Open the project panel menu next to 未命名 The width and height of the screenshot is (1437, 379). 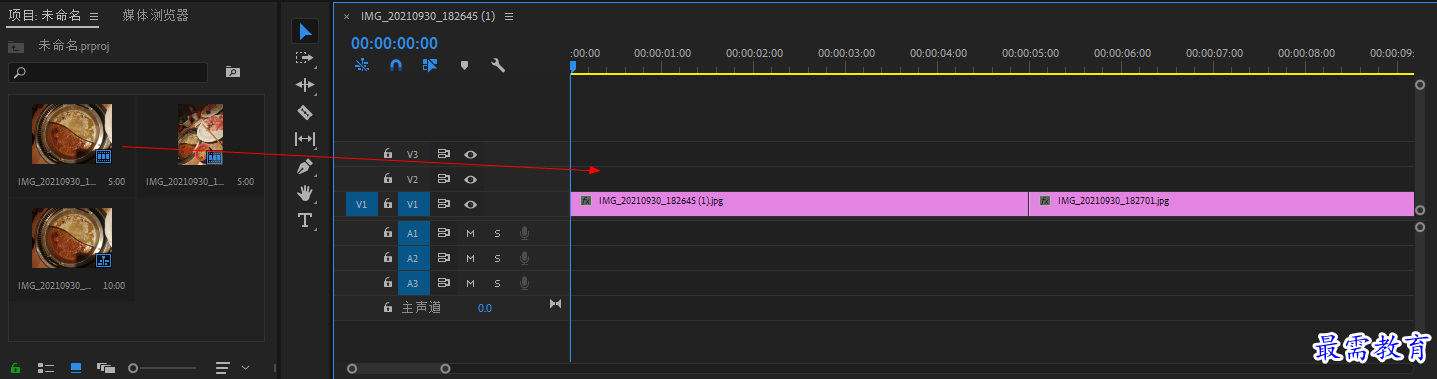(94, 17)
